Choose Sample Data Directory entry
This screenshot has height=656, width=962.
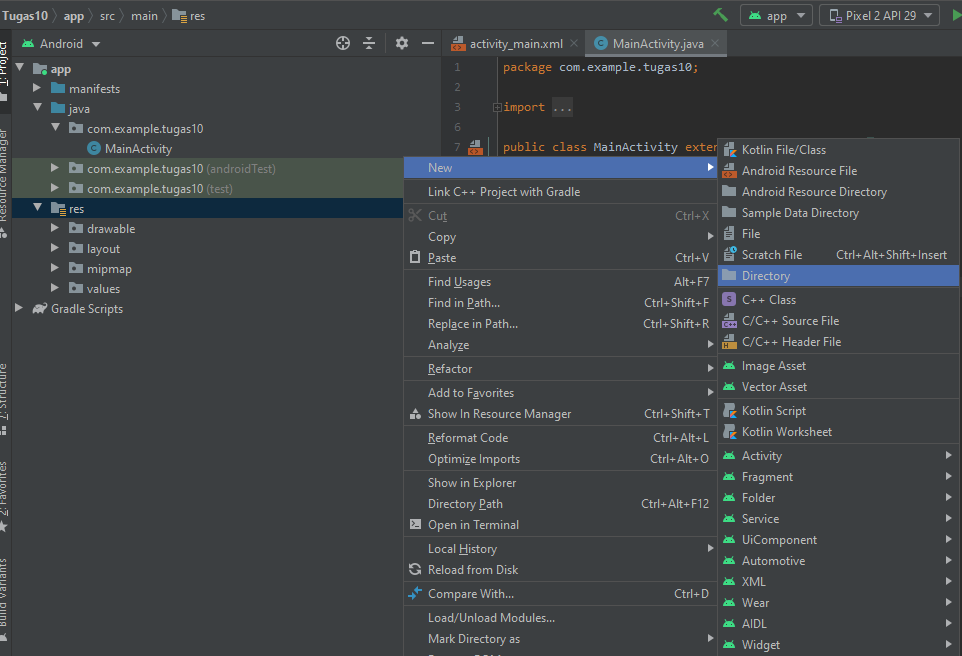point(838,212)
